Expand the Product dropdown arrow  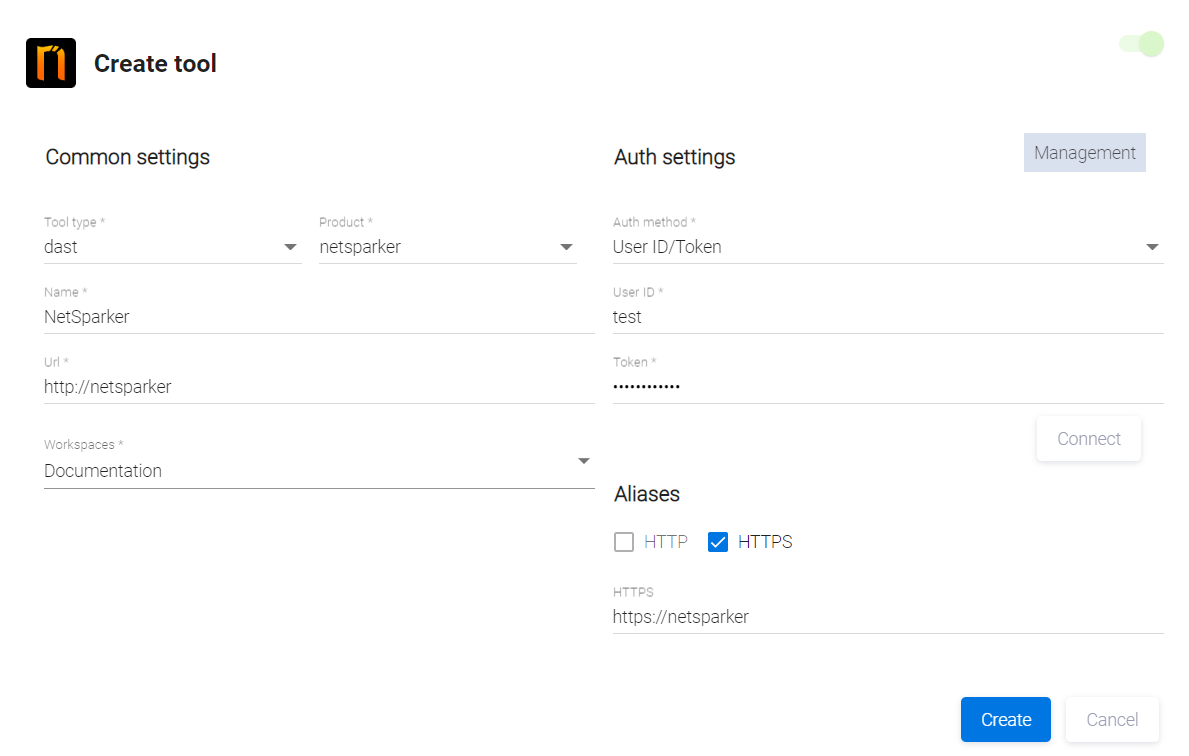pyautogui.click(x=566, y=247)
